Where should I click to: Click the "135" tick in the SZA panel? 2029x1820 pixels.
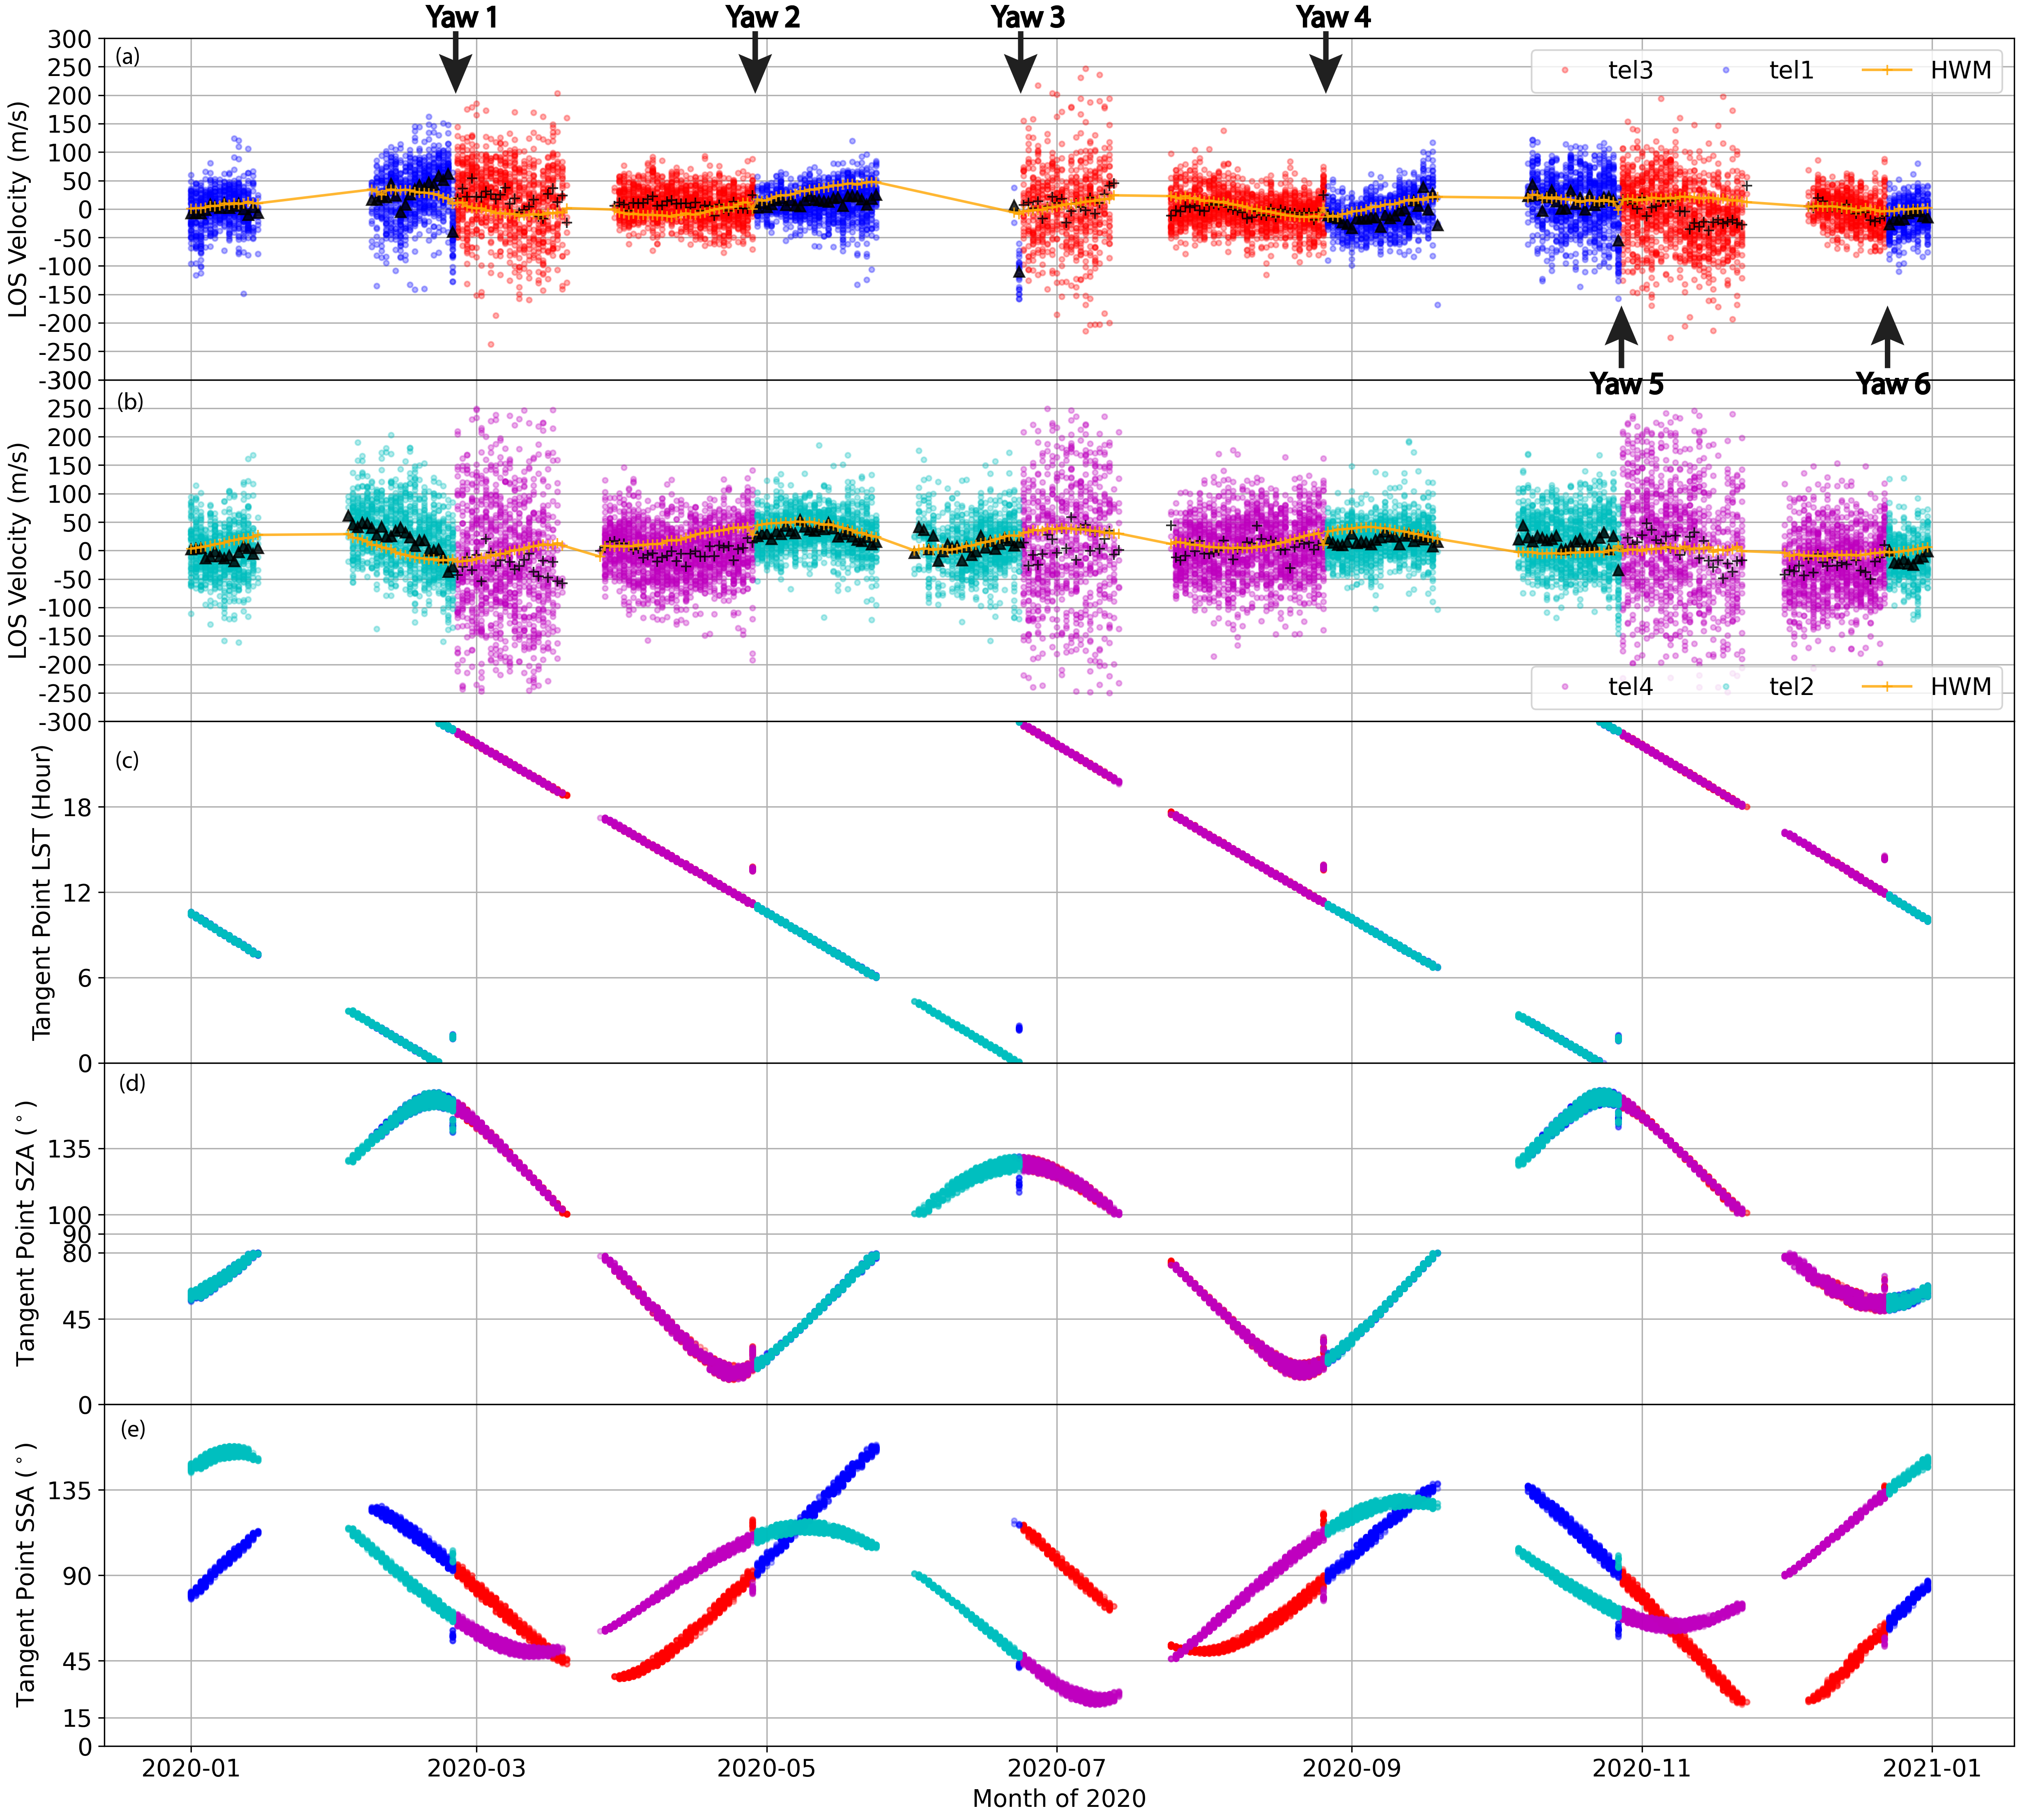tap(70, 1149)
